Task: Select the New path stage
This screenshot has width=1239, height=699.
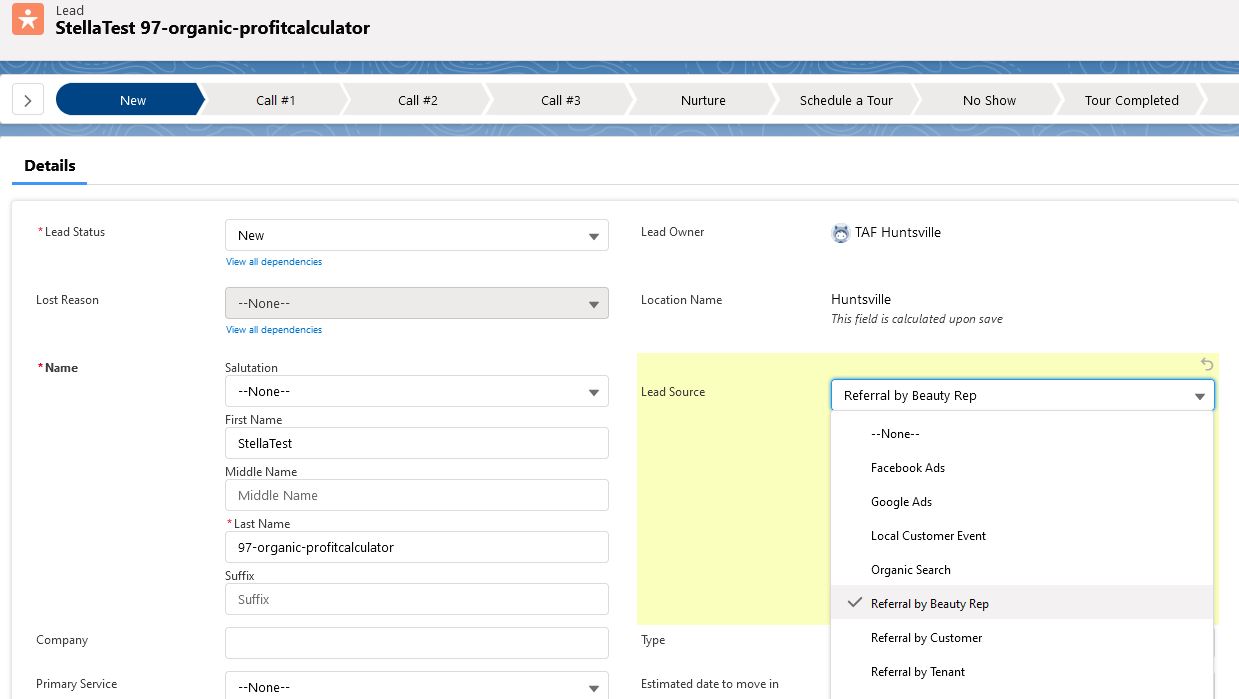Action: click(x=130, y=100)
